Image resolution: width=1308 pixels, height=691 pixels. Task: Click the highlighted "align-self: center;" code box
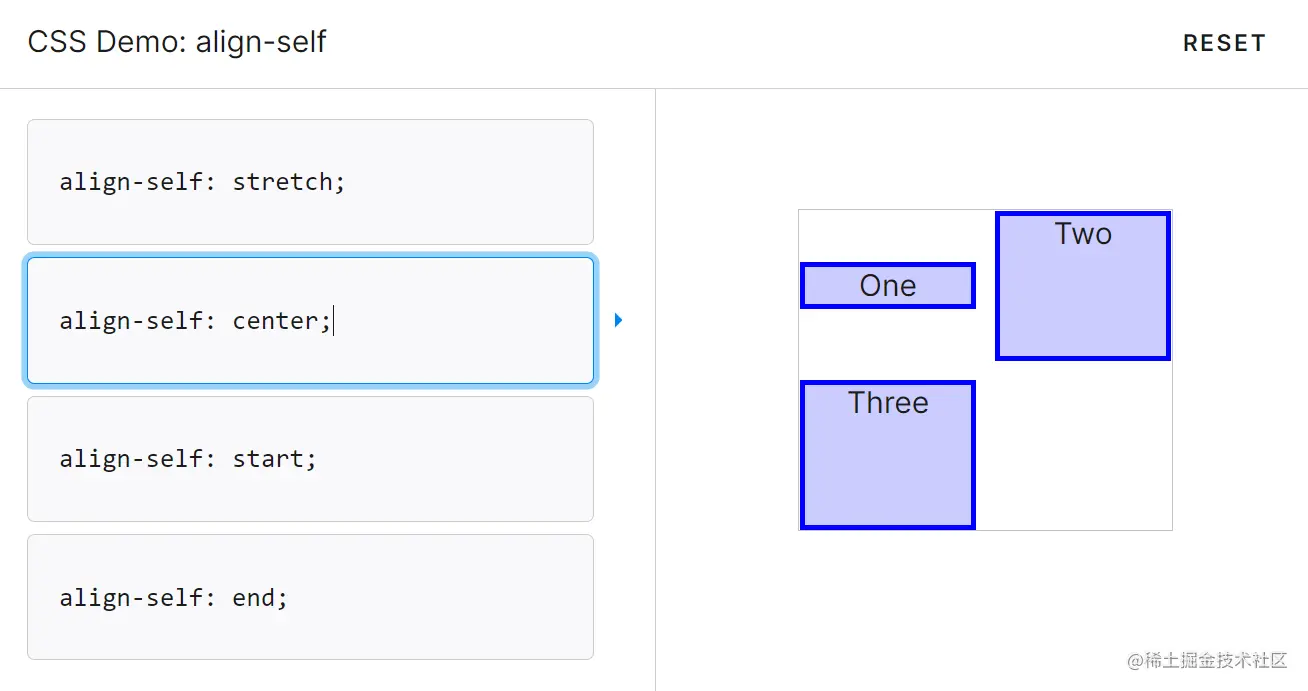pos(310,320)
